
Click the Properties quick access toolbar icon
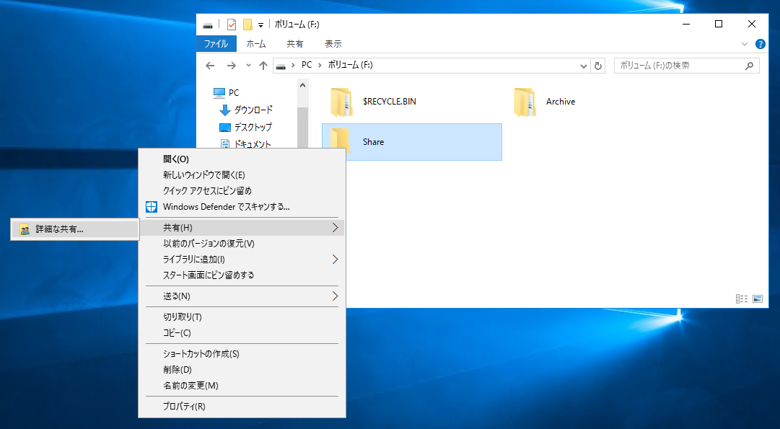231,24
